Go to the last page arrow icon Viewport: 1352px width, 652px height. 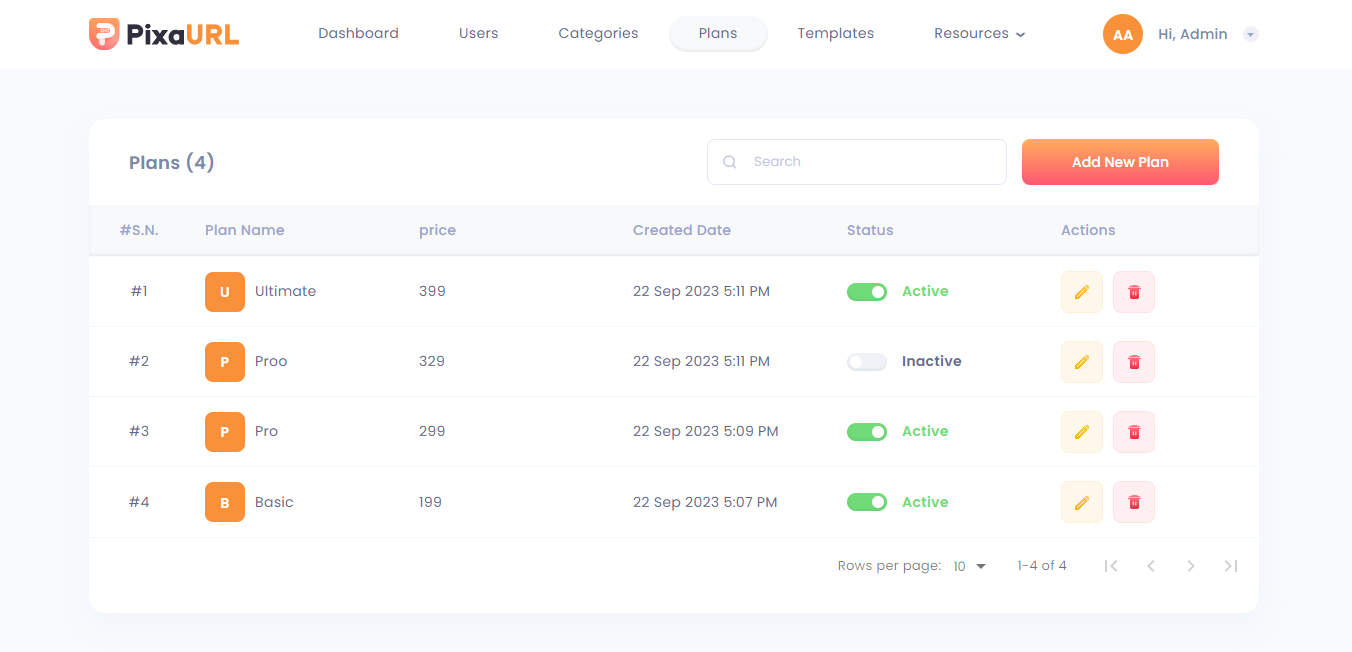(1231, 566)
